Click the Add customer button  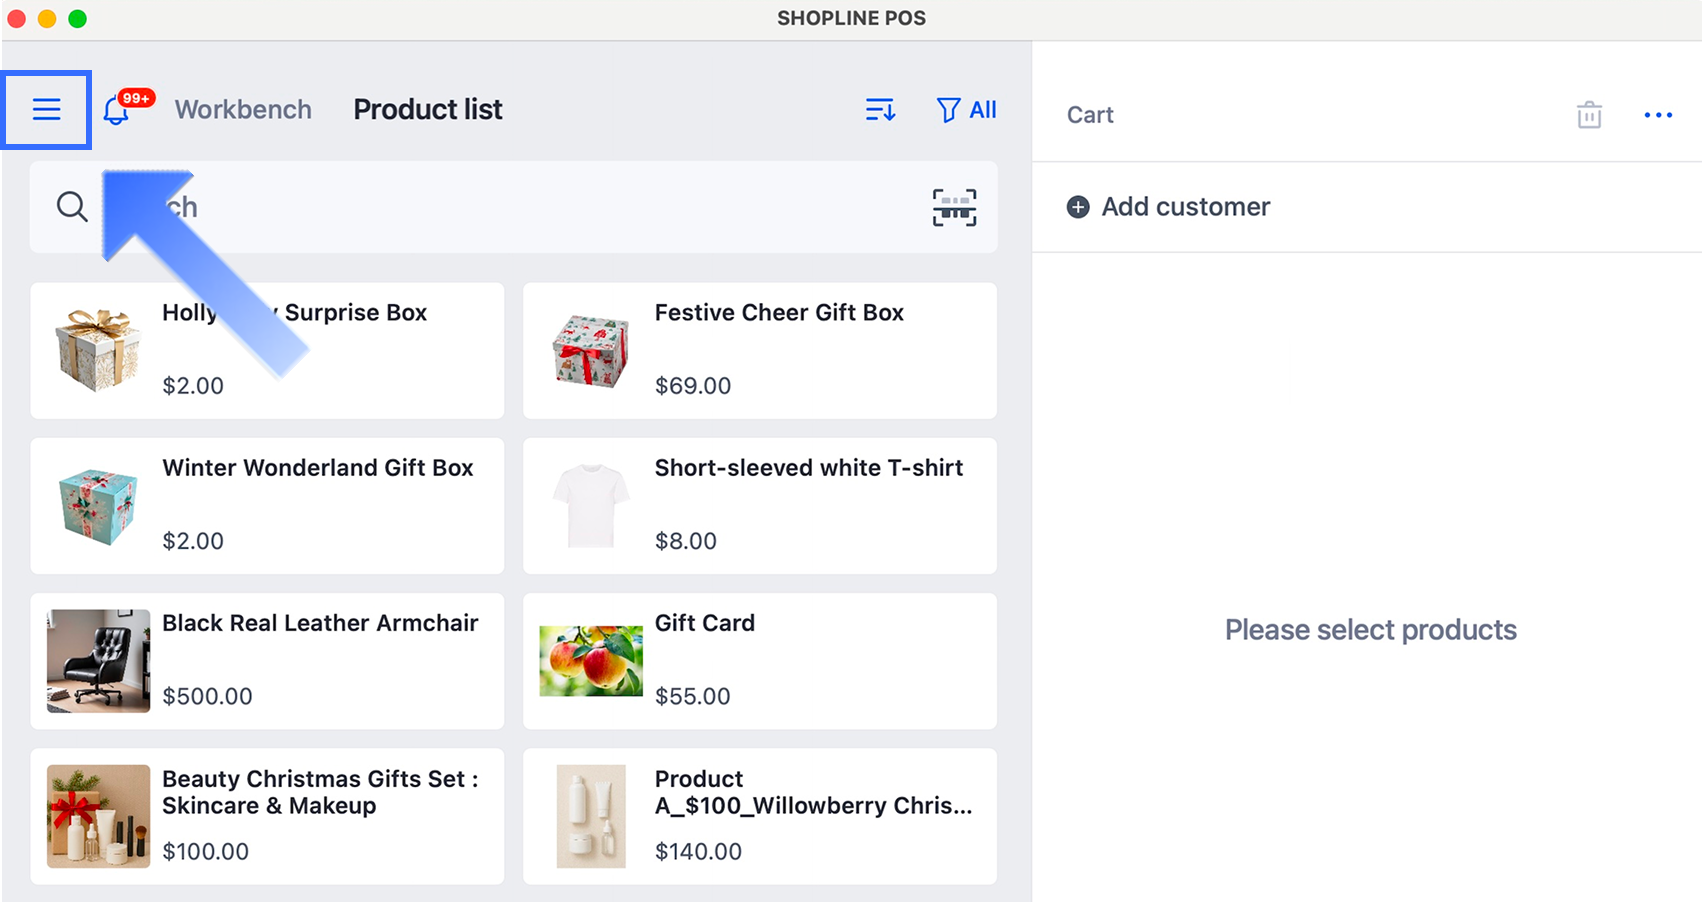[x=1185, y=207]
